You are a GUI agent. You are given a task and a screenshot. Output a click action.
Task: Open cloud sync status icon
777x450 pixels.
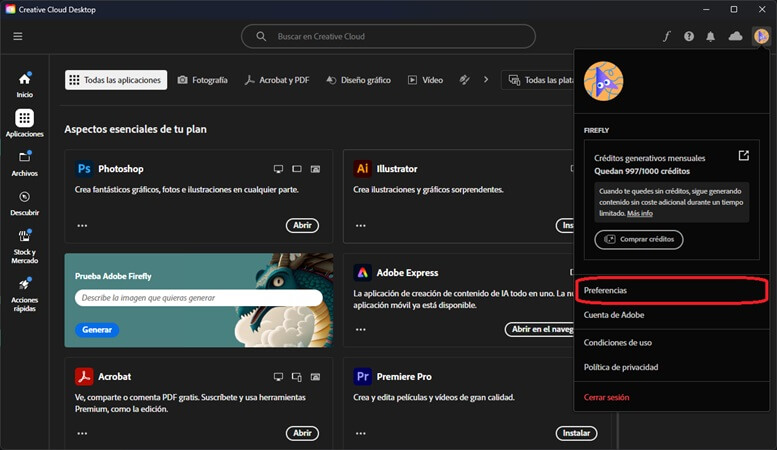[735, 36]
